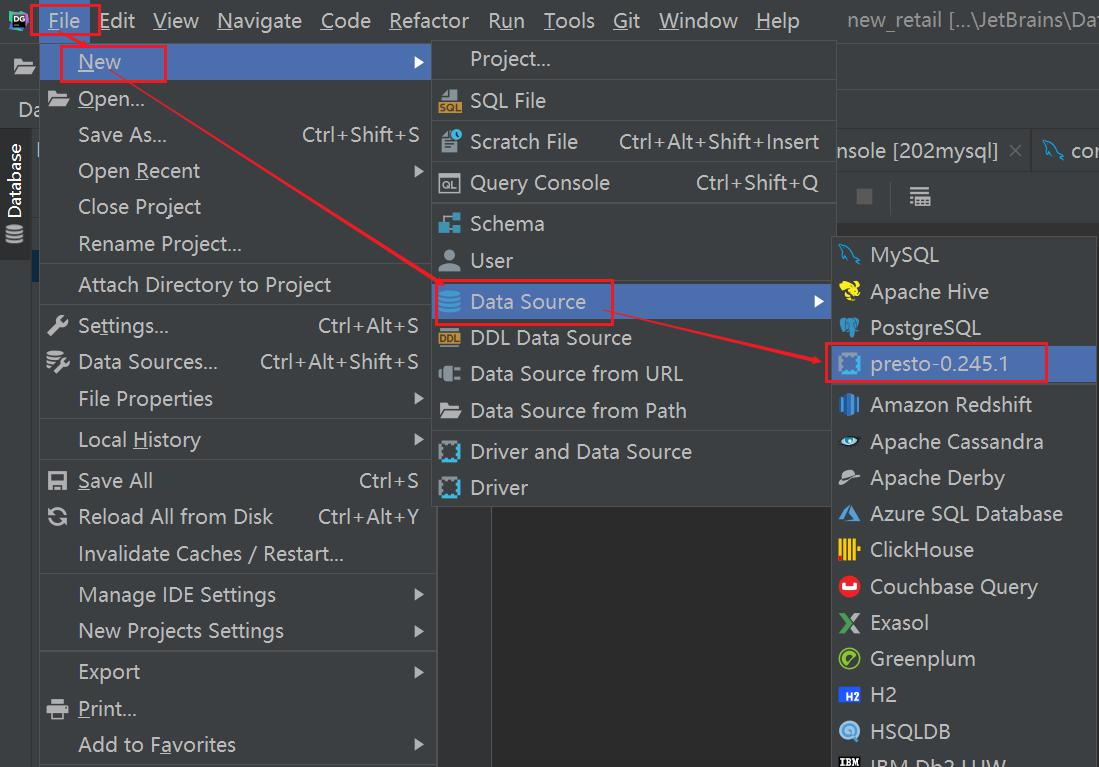Select the Apache Hive data source icon
This screenshot has height=767, width=1099.
(x=849, y=291)
